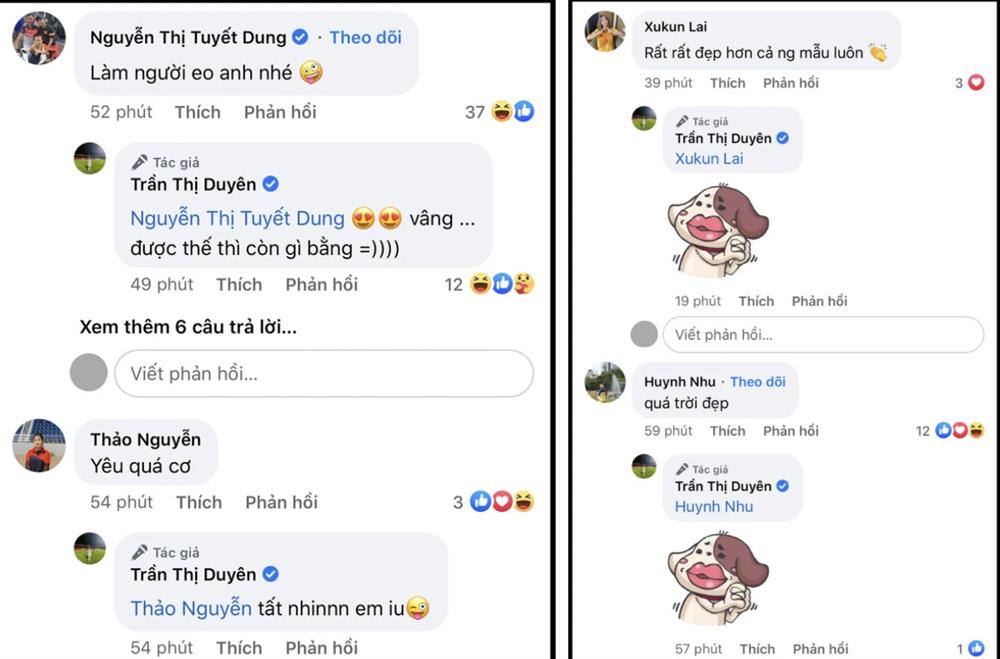
Task: Click the clapping hands emoji in Xukun Lai's comment
Action: click(877, 54)
